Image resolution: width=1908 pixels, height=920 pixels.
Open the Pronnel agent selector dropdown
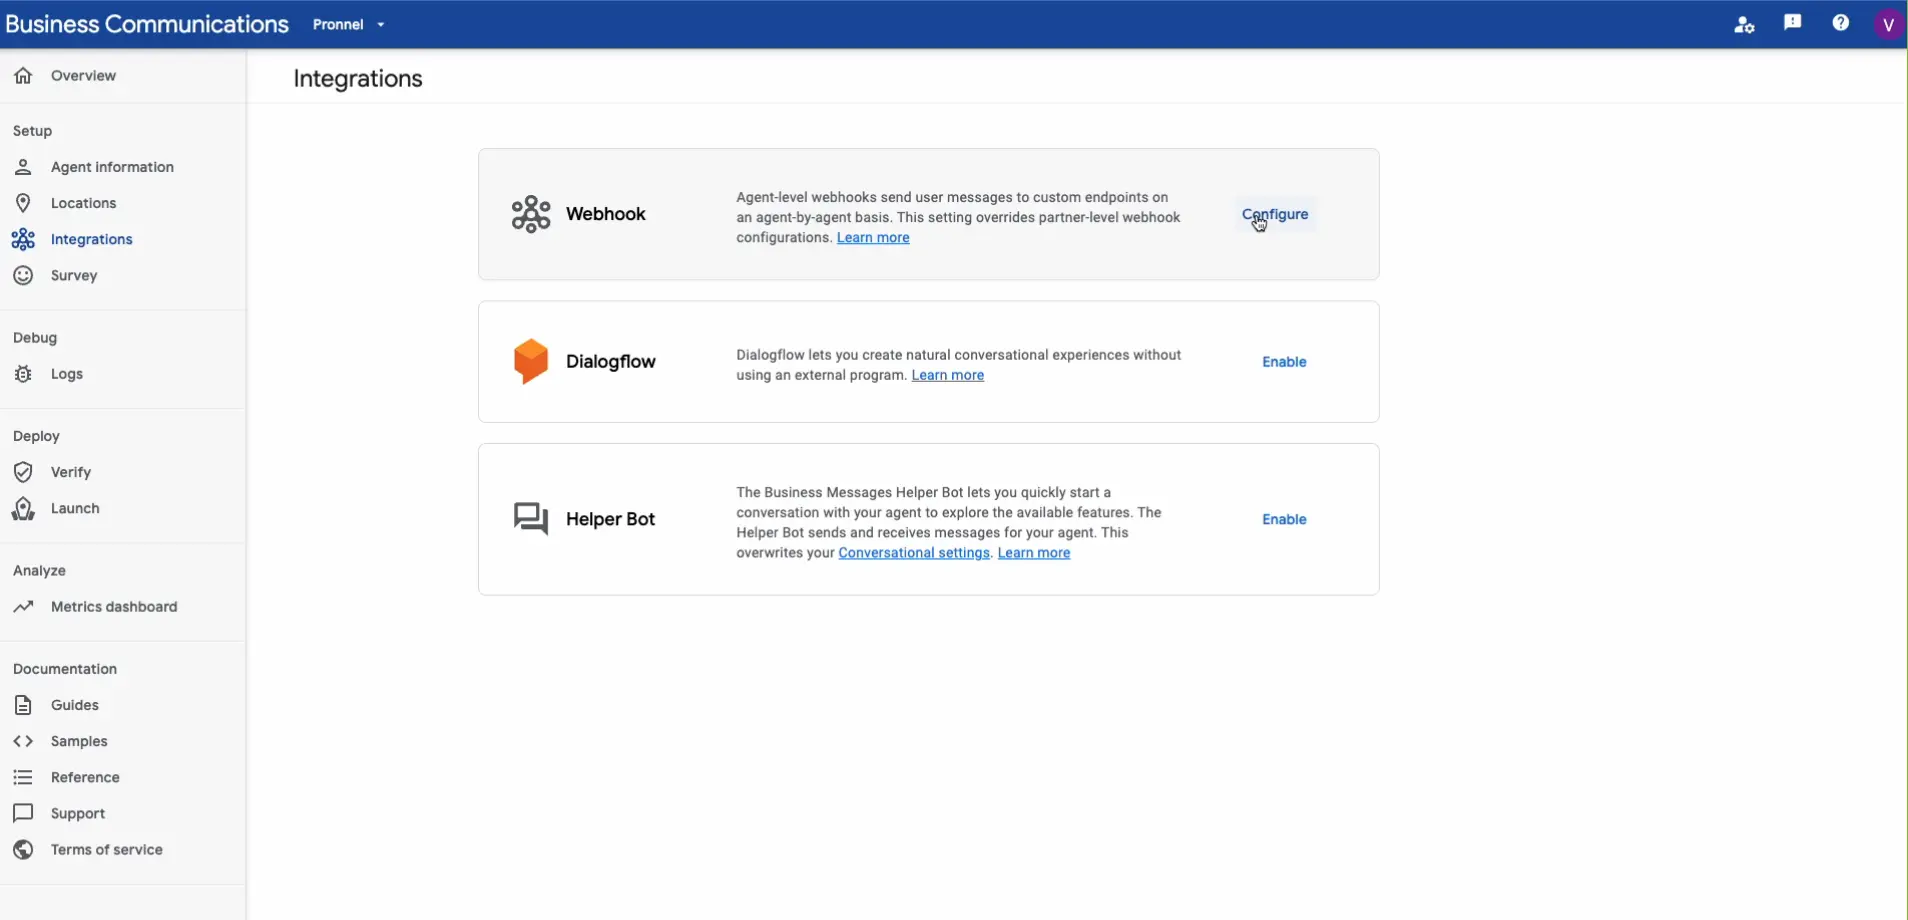point(348,25)
